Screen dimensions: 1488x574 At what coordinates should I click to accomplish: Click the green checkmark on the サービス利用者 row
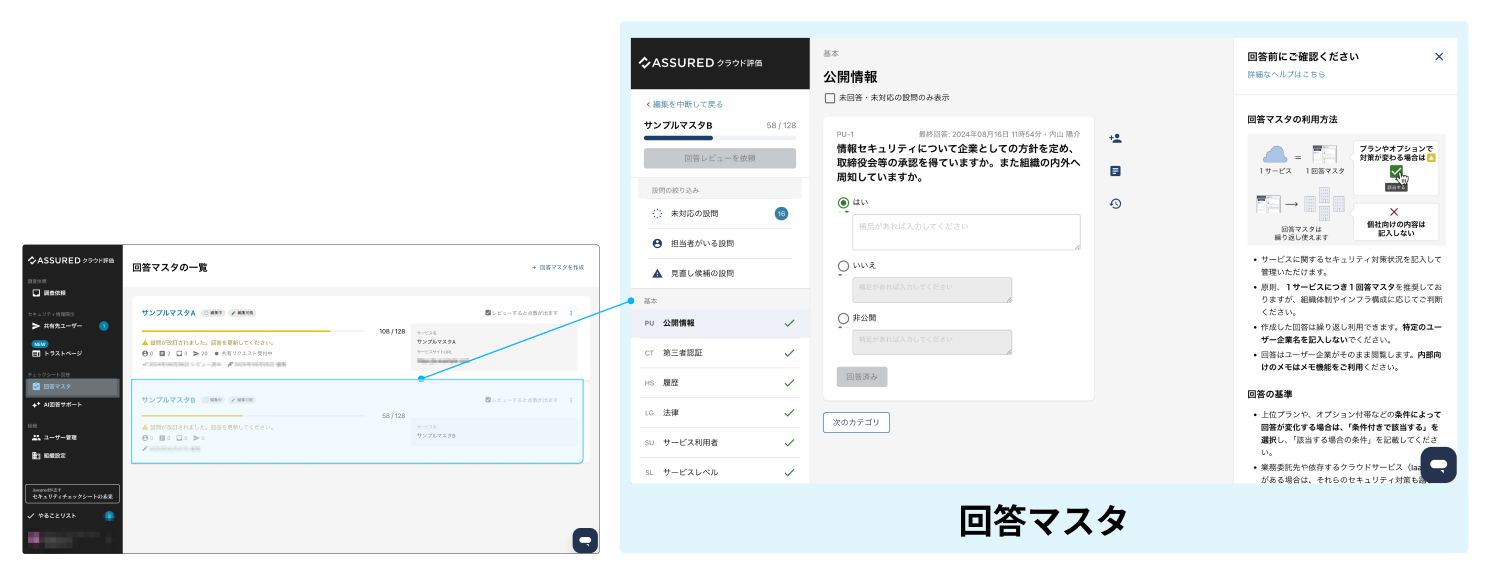point(789,442)
